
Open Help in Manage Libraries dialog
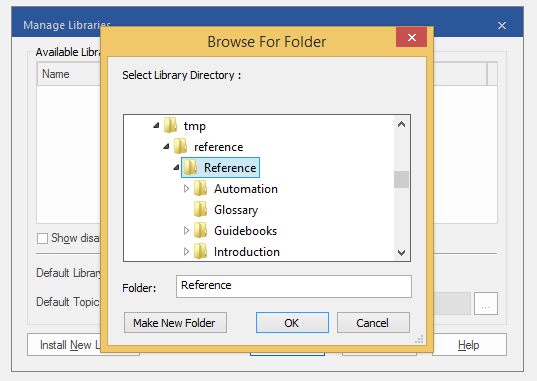pos(469,345)
